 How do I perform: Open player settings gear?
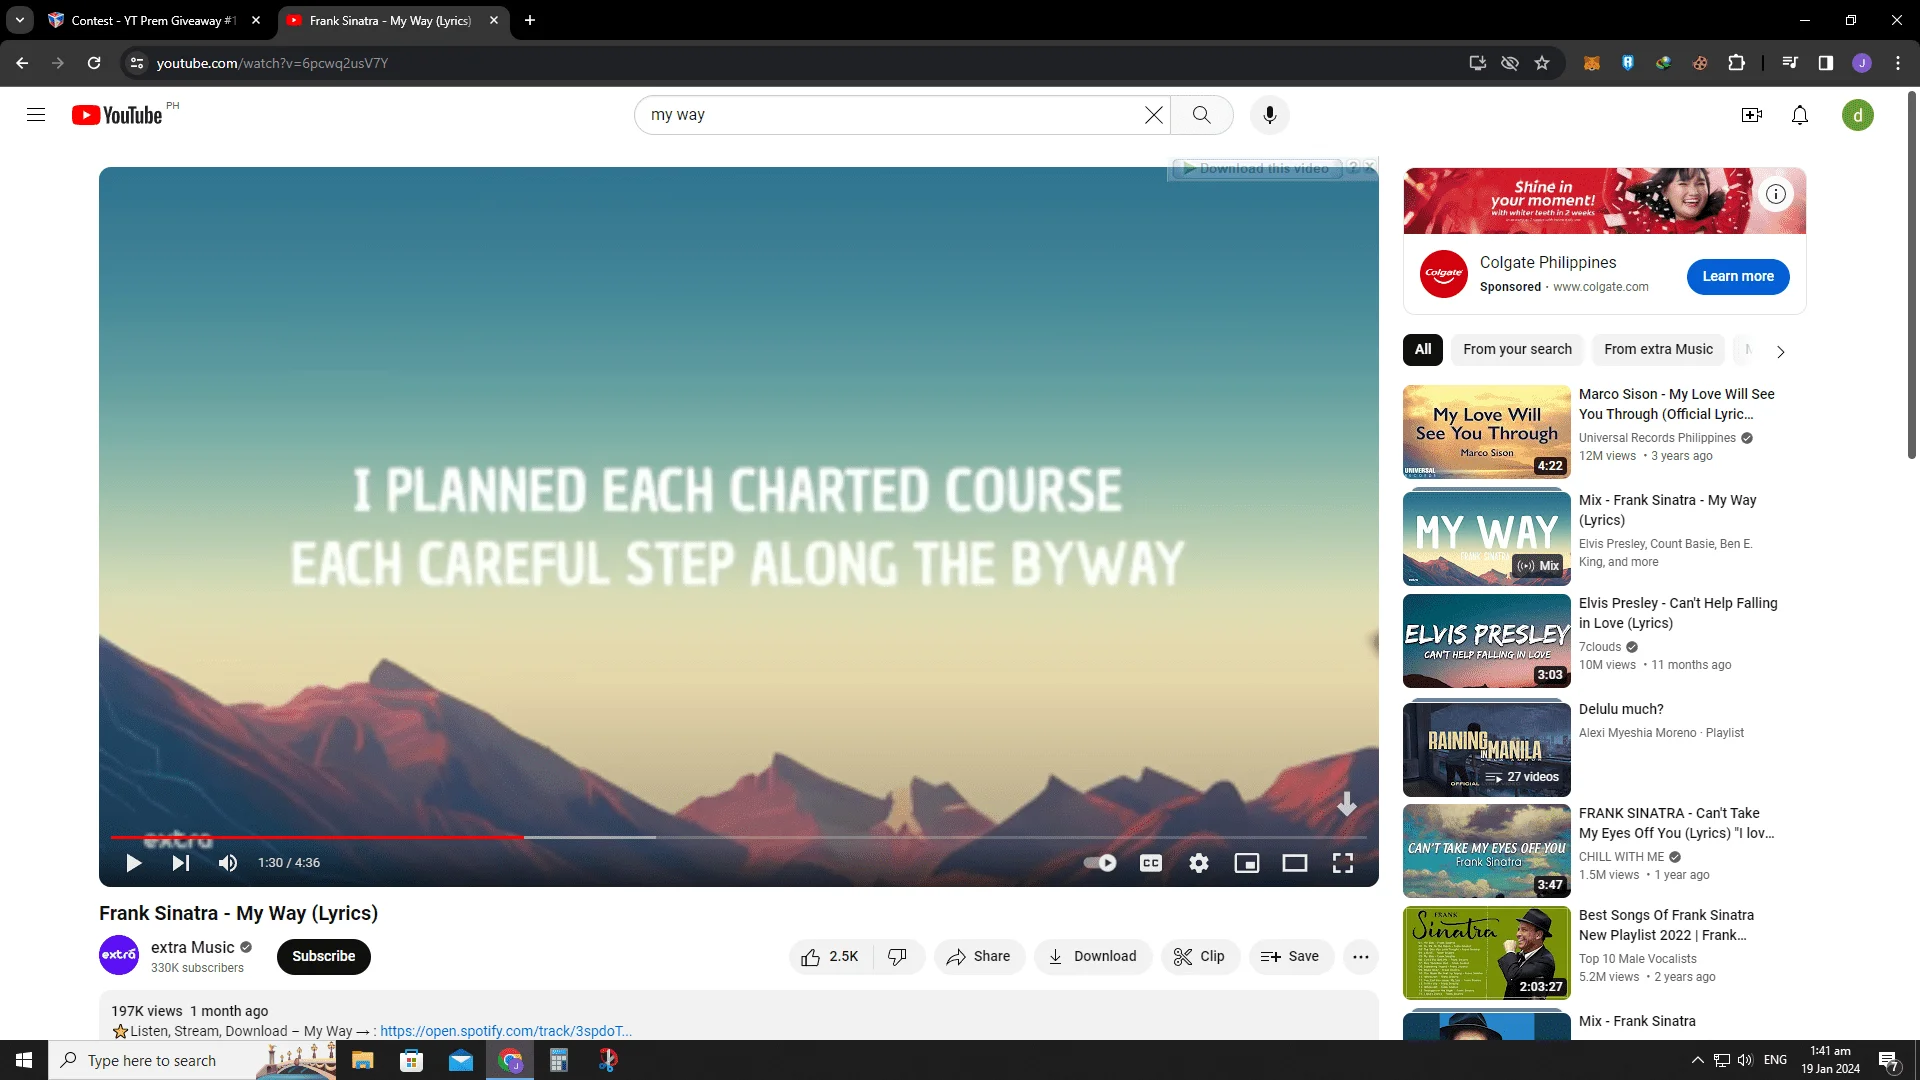pyautogui.click(x=1199, y=863)
